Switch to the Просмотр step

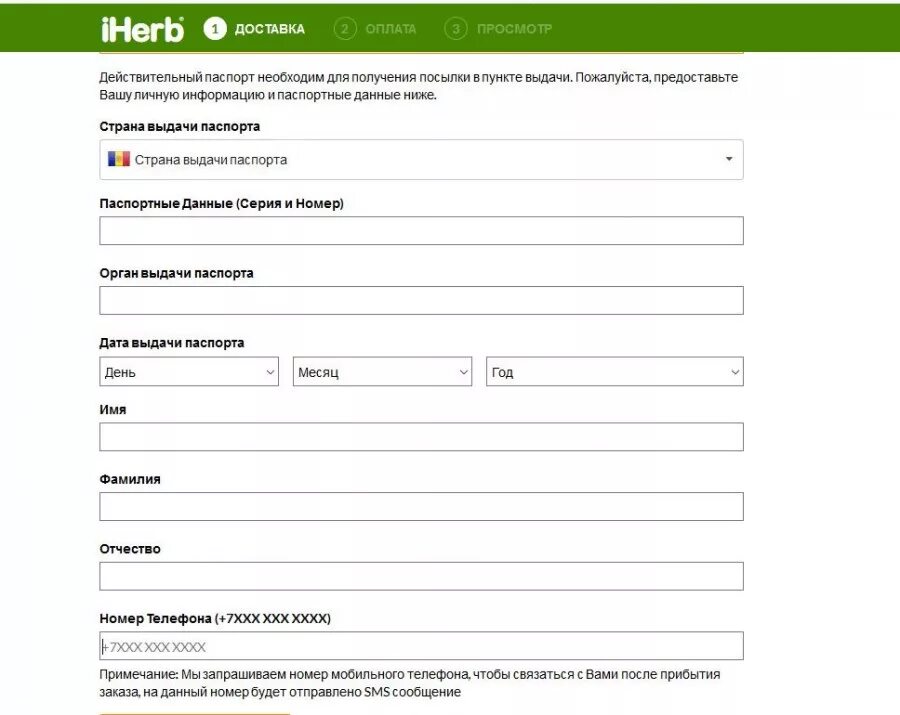coord(514,29)
